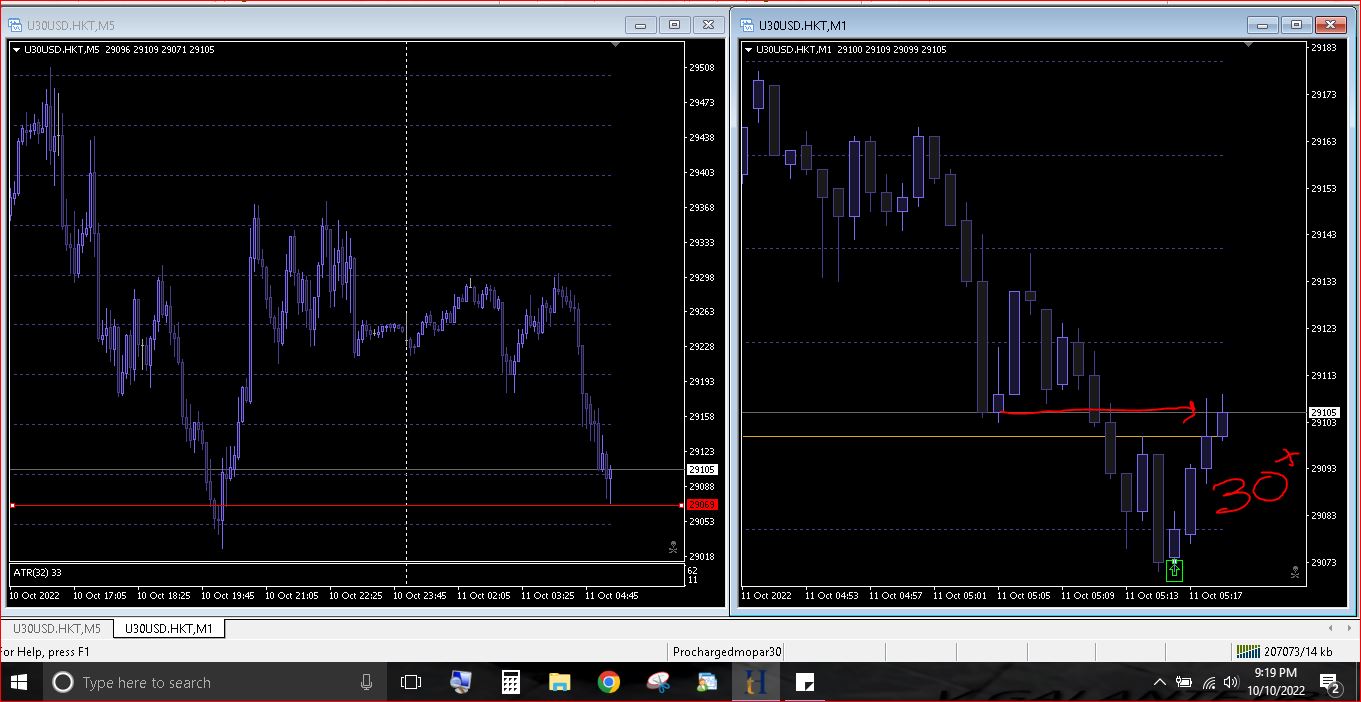This screenshot has height=702, width=1361.
Task: Click the 29183 level on M1 price axis
Action: [x=1323, y=47]
